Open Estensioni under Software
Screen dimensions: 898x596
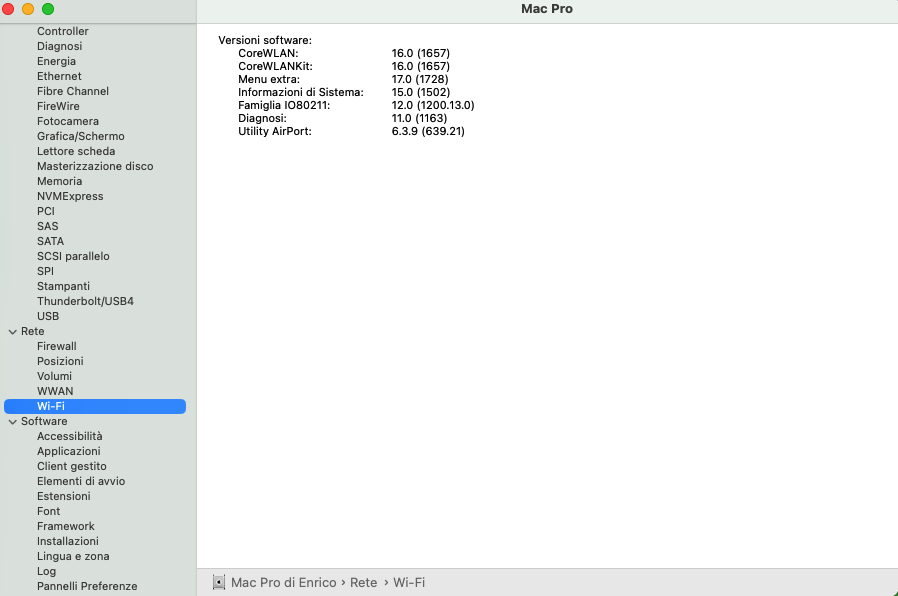pyautogui.click(x=64, y=496)
